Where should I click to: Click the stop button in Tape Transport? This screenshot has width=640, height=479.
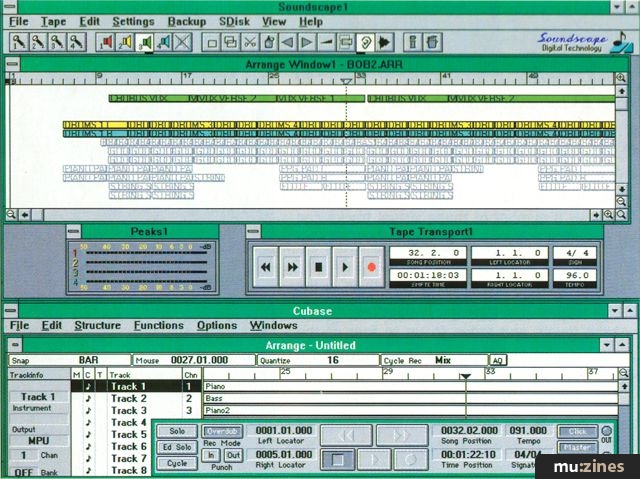[319, 267]
